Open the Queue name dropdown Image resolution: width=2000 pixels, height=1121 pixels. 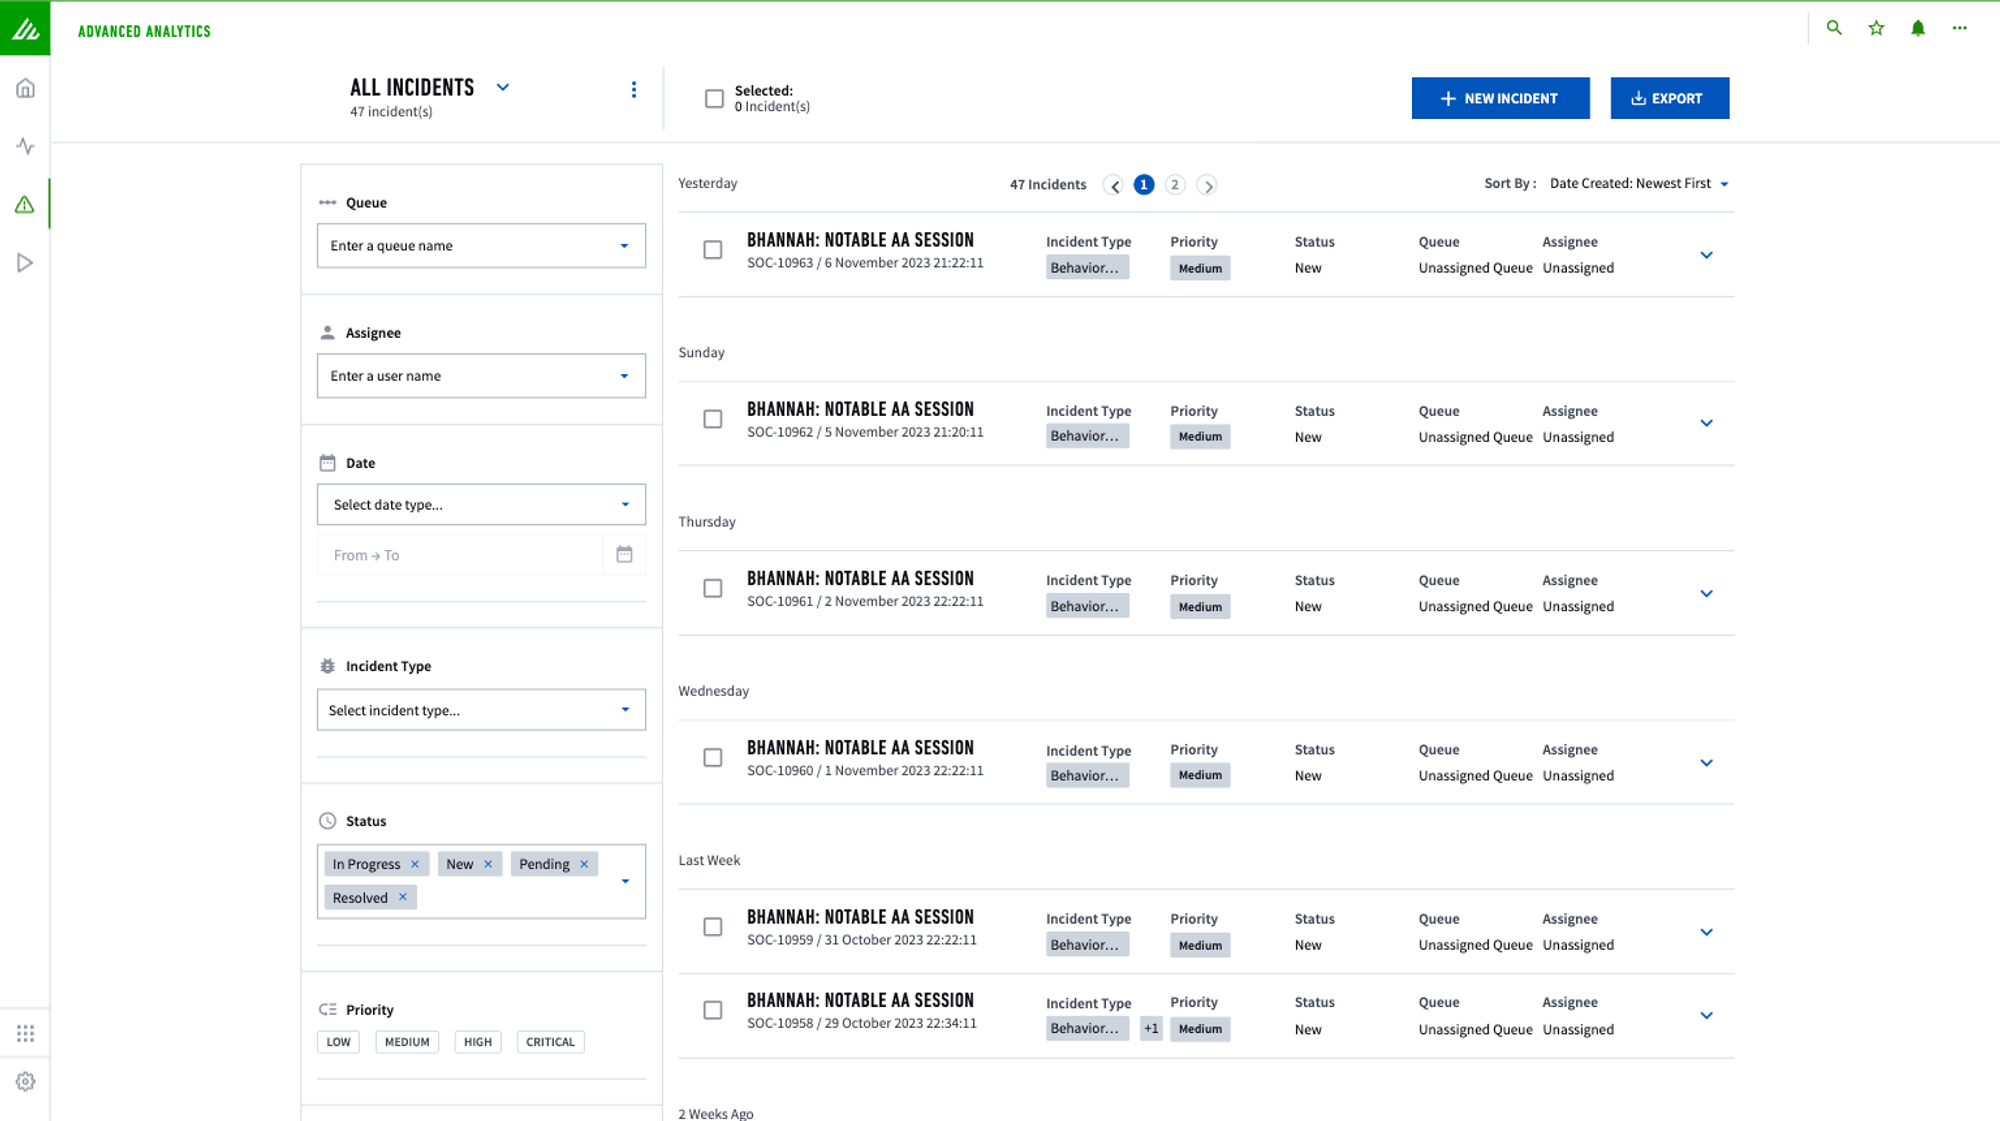coord(481,245)
